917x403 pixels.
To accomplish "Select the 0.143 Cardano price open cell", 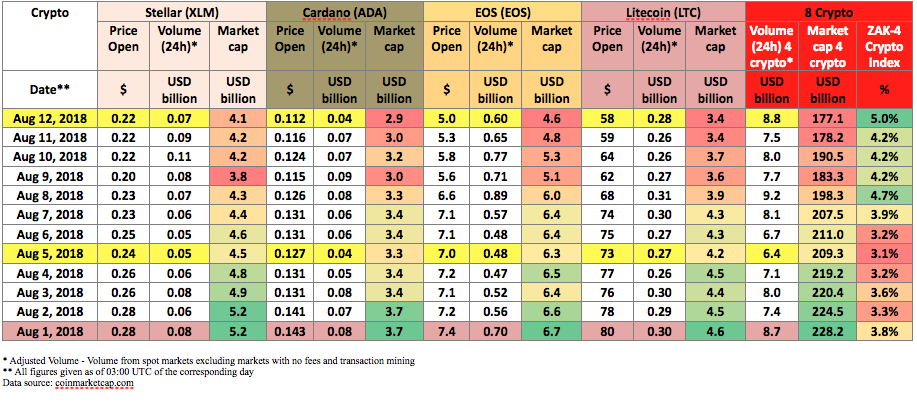I will 289,331.
